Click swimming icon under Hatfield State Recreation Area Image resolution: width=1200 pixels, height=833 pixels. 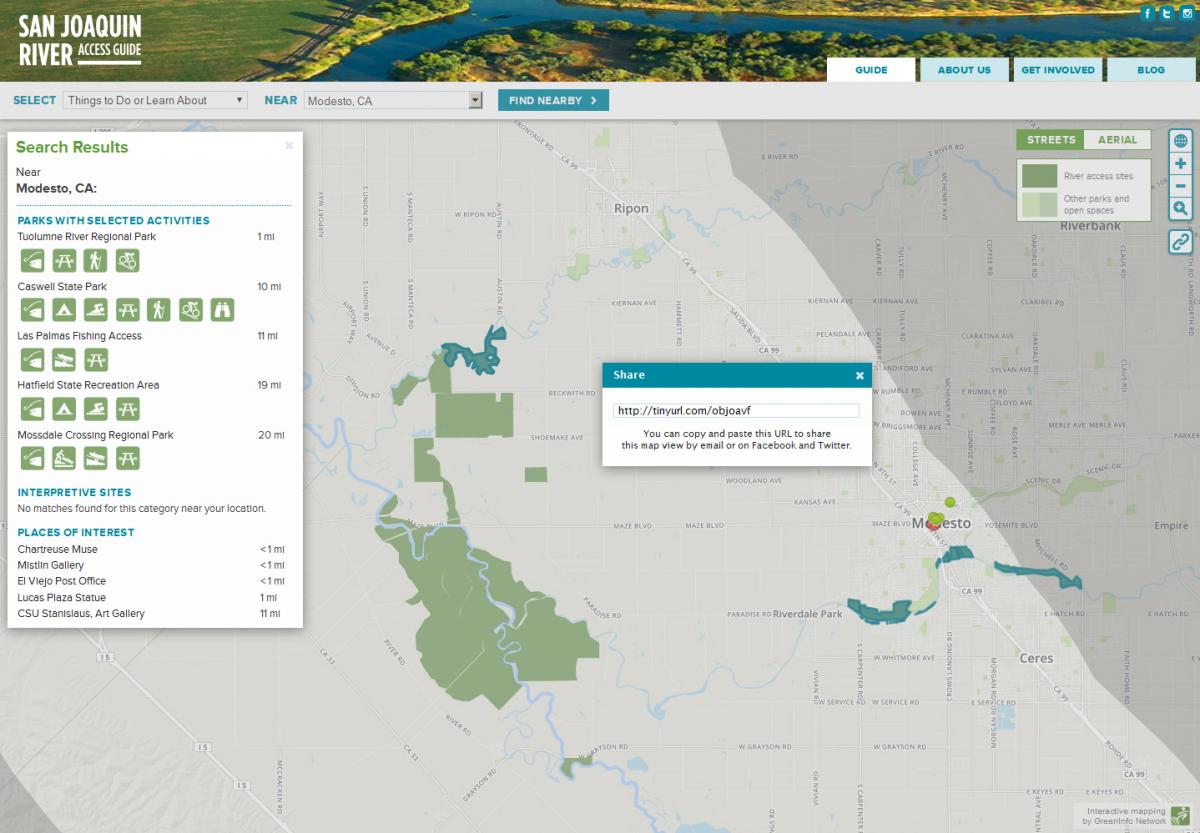[95, 409]
